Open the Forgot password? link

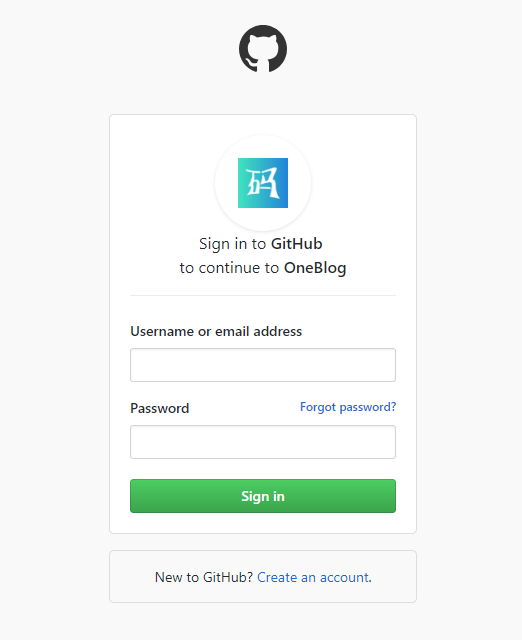pyautogui.click(x=348, y=407)
